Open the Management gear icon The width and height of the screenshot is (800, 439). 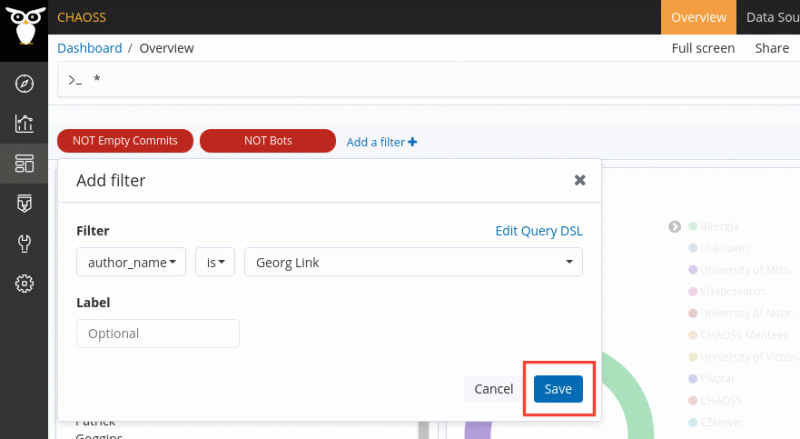[x=24, y=283]
